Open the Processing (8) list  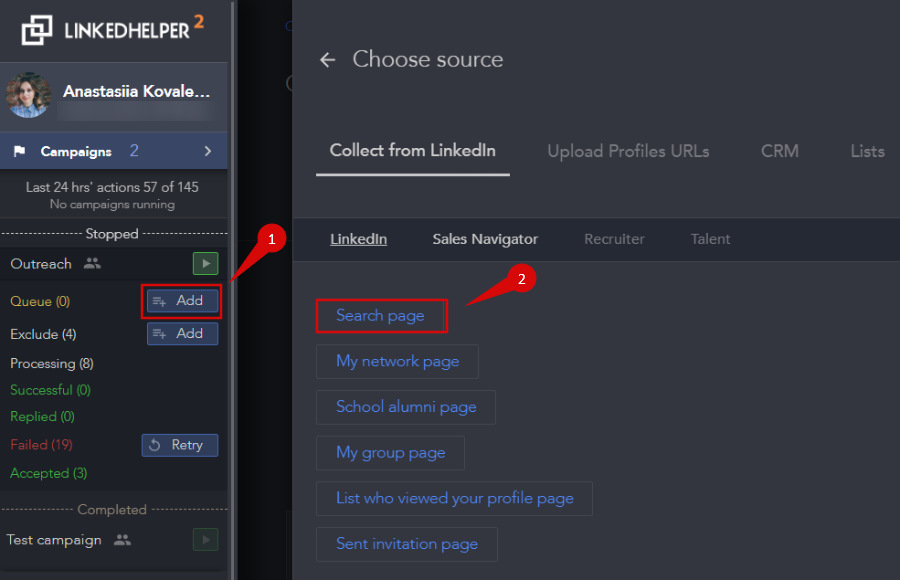coord(52,363)
